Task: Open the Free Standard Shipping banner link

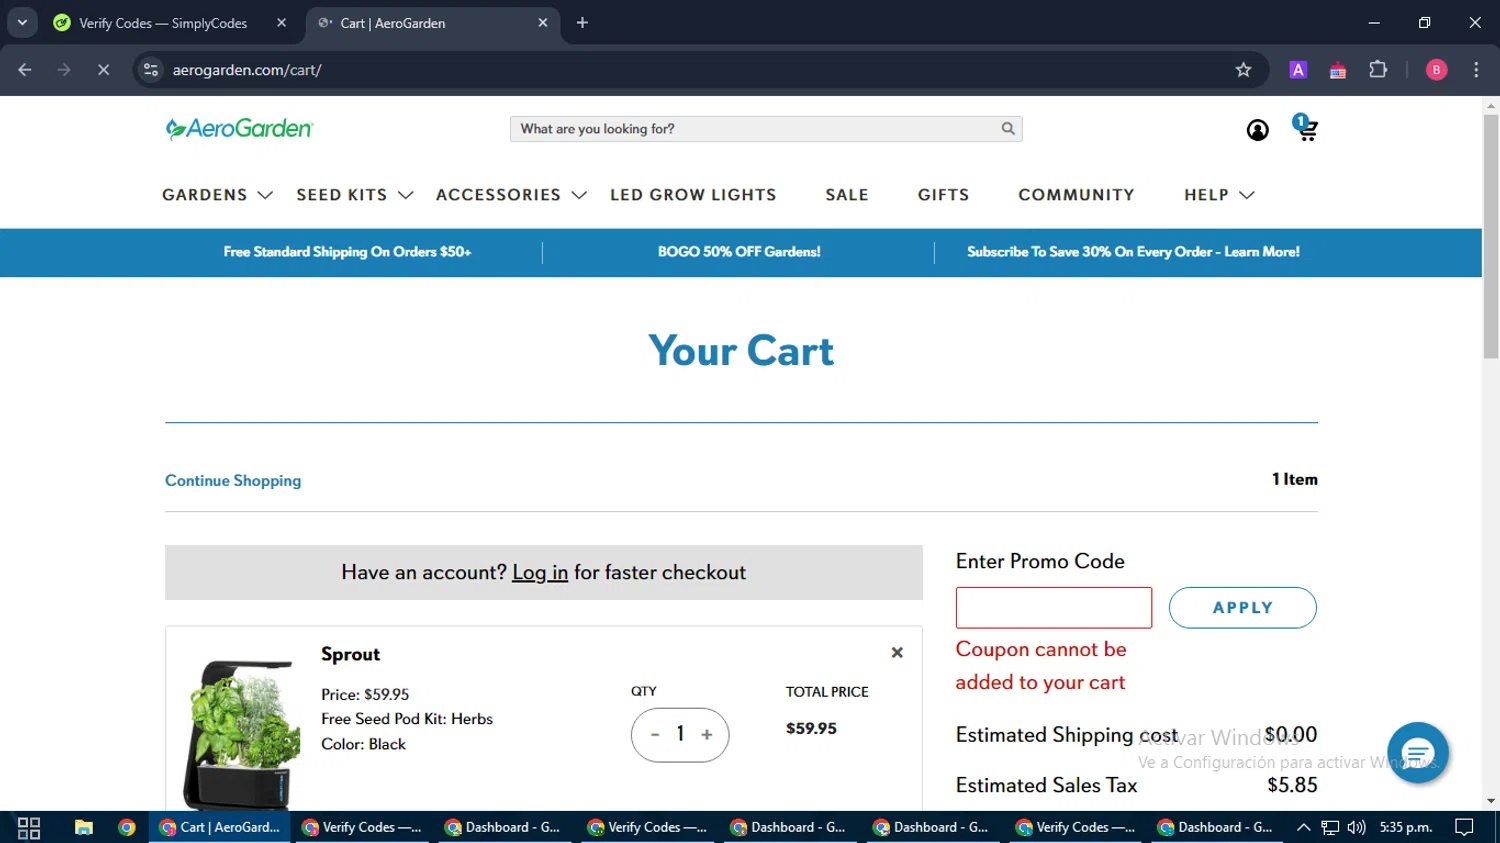Action: click(x=347, y=252)
